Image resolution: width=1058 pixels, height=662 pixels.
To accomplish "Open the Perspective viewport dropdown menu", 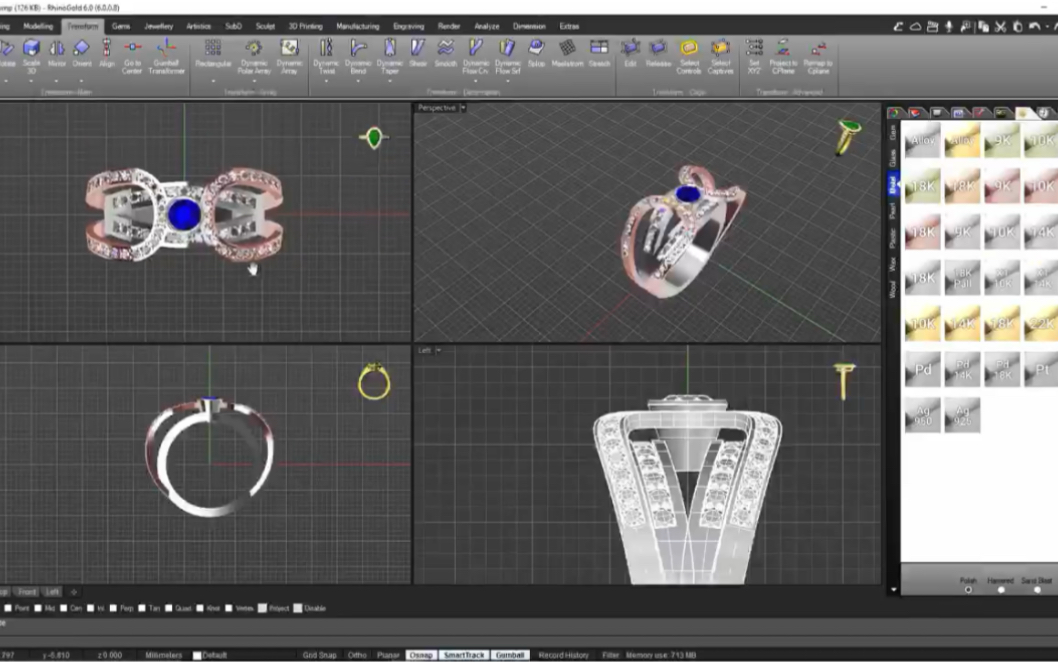I will (463, 108).
